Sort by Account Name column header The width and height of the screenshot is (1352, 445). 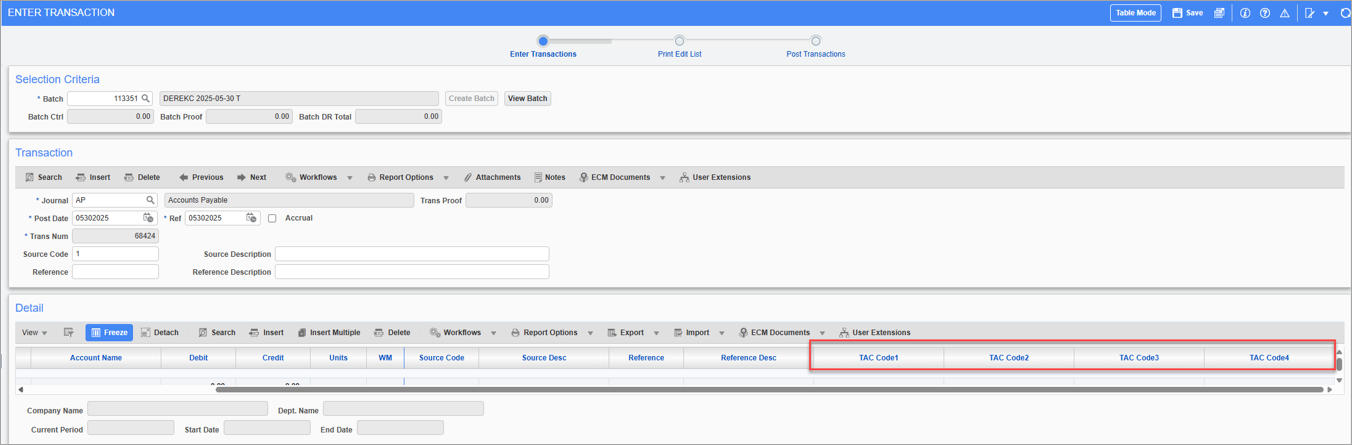[x=96, y=358]
